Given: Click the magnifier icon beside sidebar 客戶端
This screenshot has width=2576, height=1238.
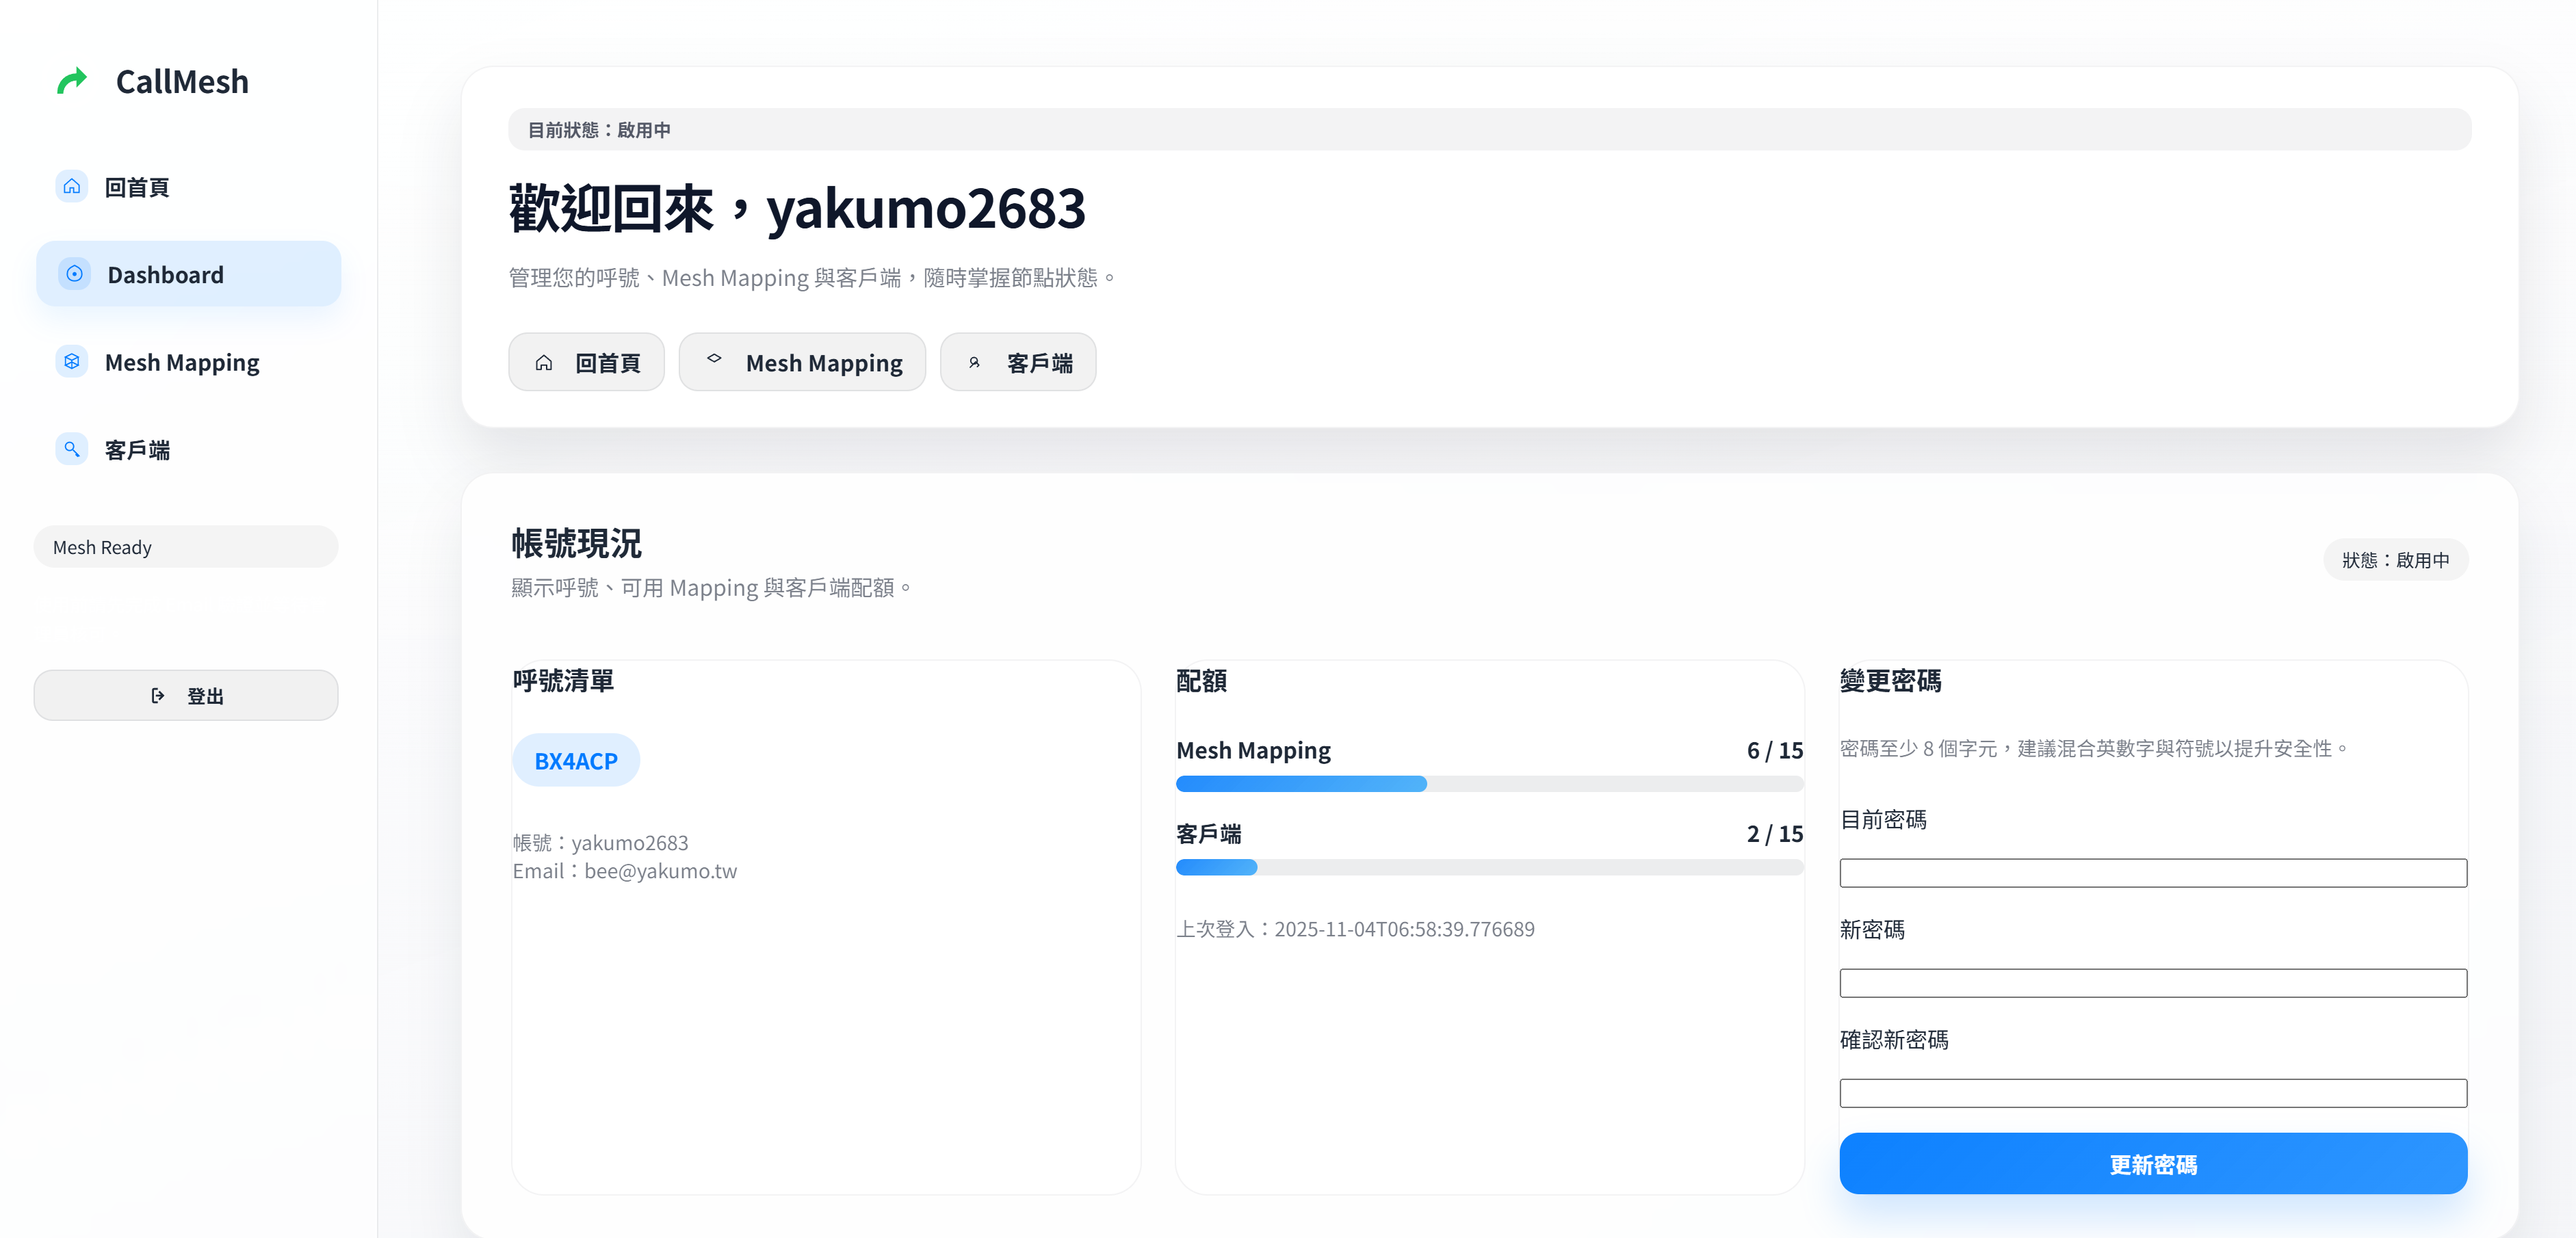Looking at the screenshot, I should tap(72, 449).
